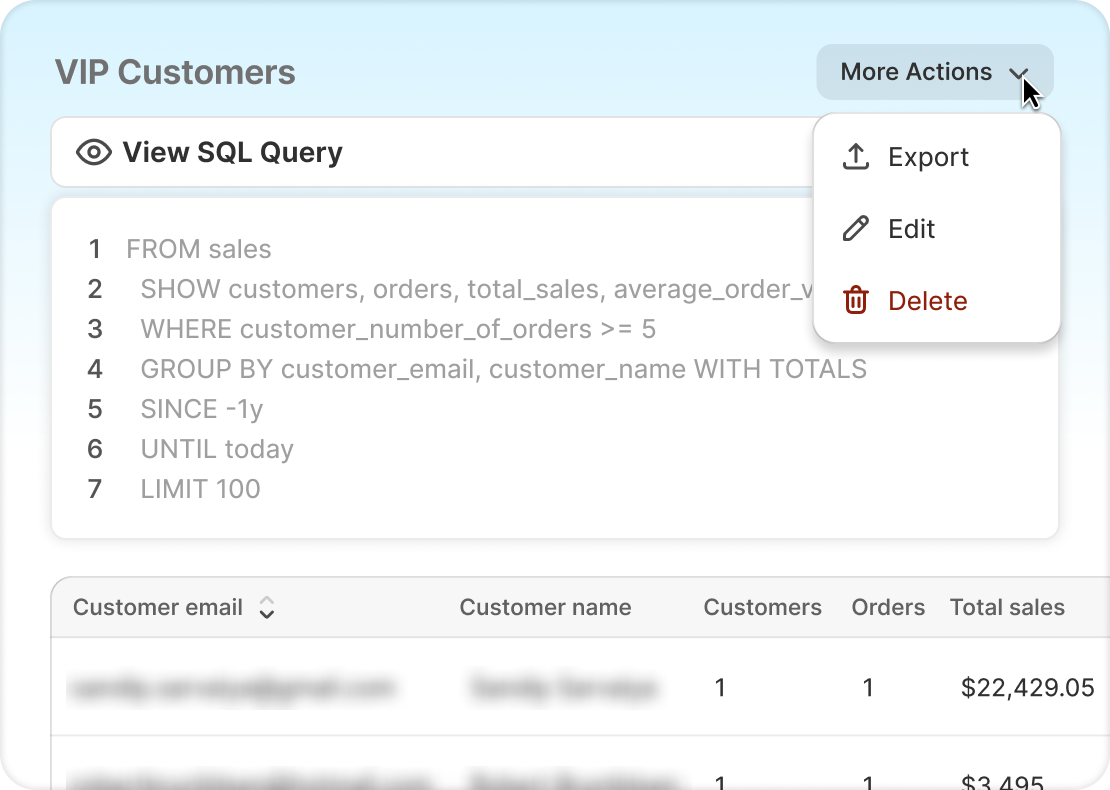Click the GROUP BY line in the query
Image resolution: width=1110 pixels, height=790 pixels.
point(503,369)
